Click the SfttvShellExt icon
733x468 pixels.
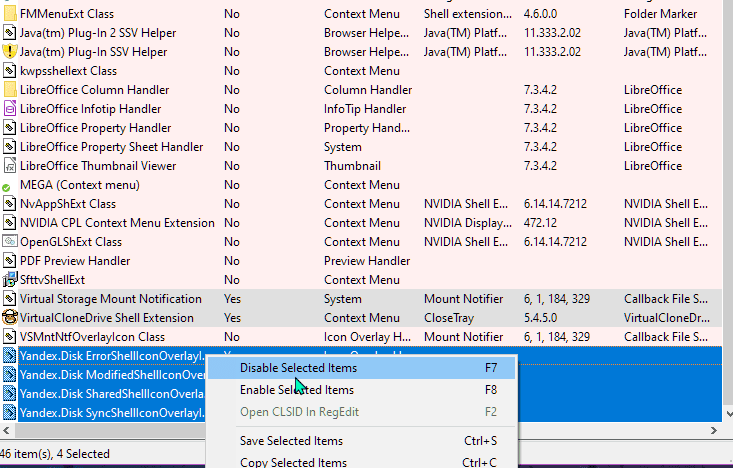9,280
